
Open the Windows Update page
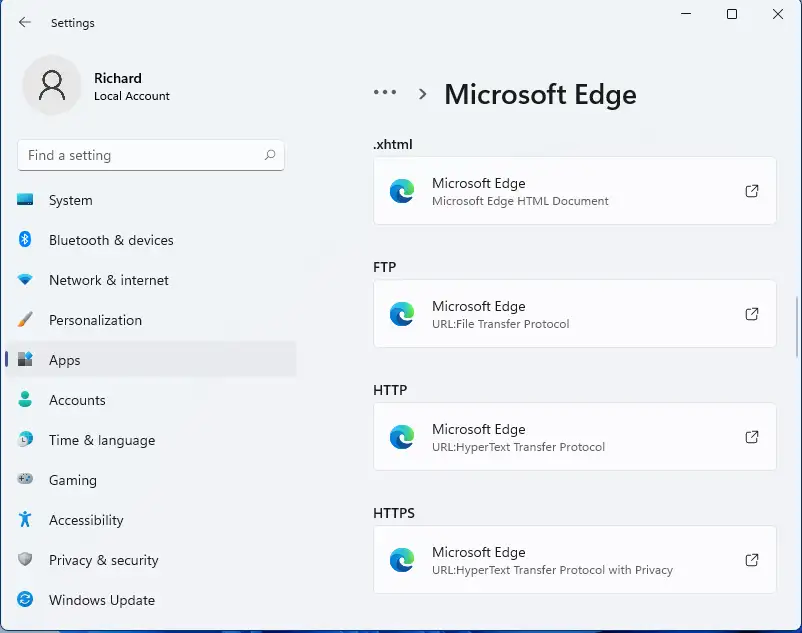[x=151, y=600]
